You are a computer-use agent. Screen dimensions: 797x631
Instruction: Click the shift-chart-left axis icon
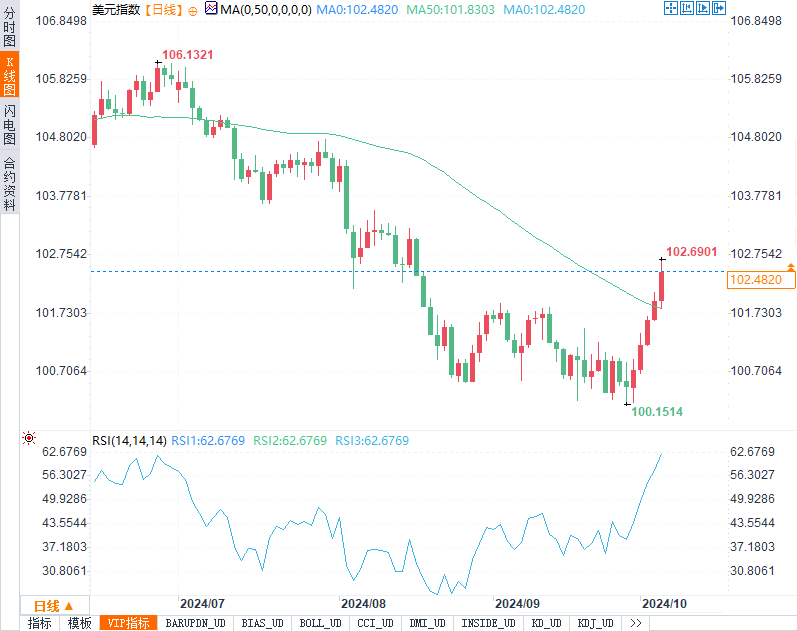[x=687, y=8]
